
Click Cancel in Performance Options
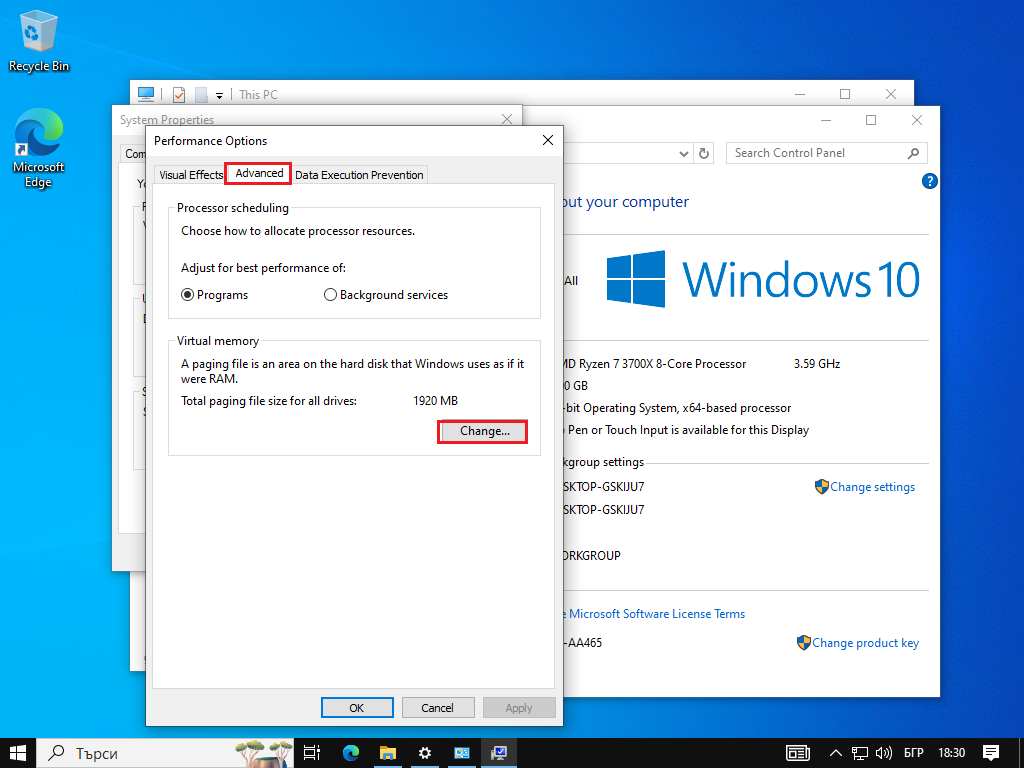tap(437, 708)
